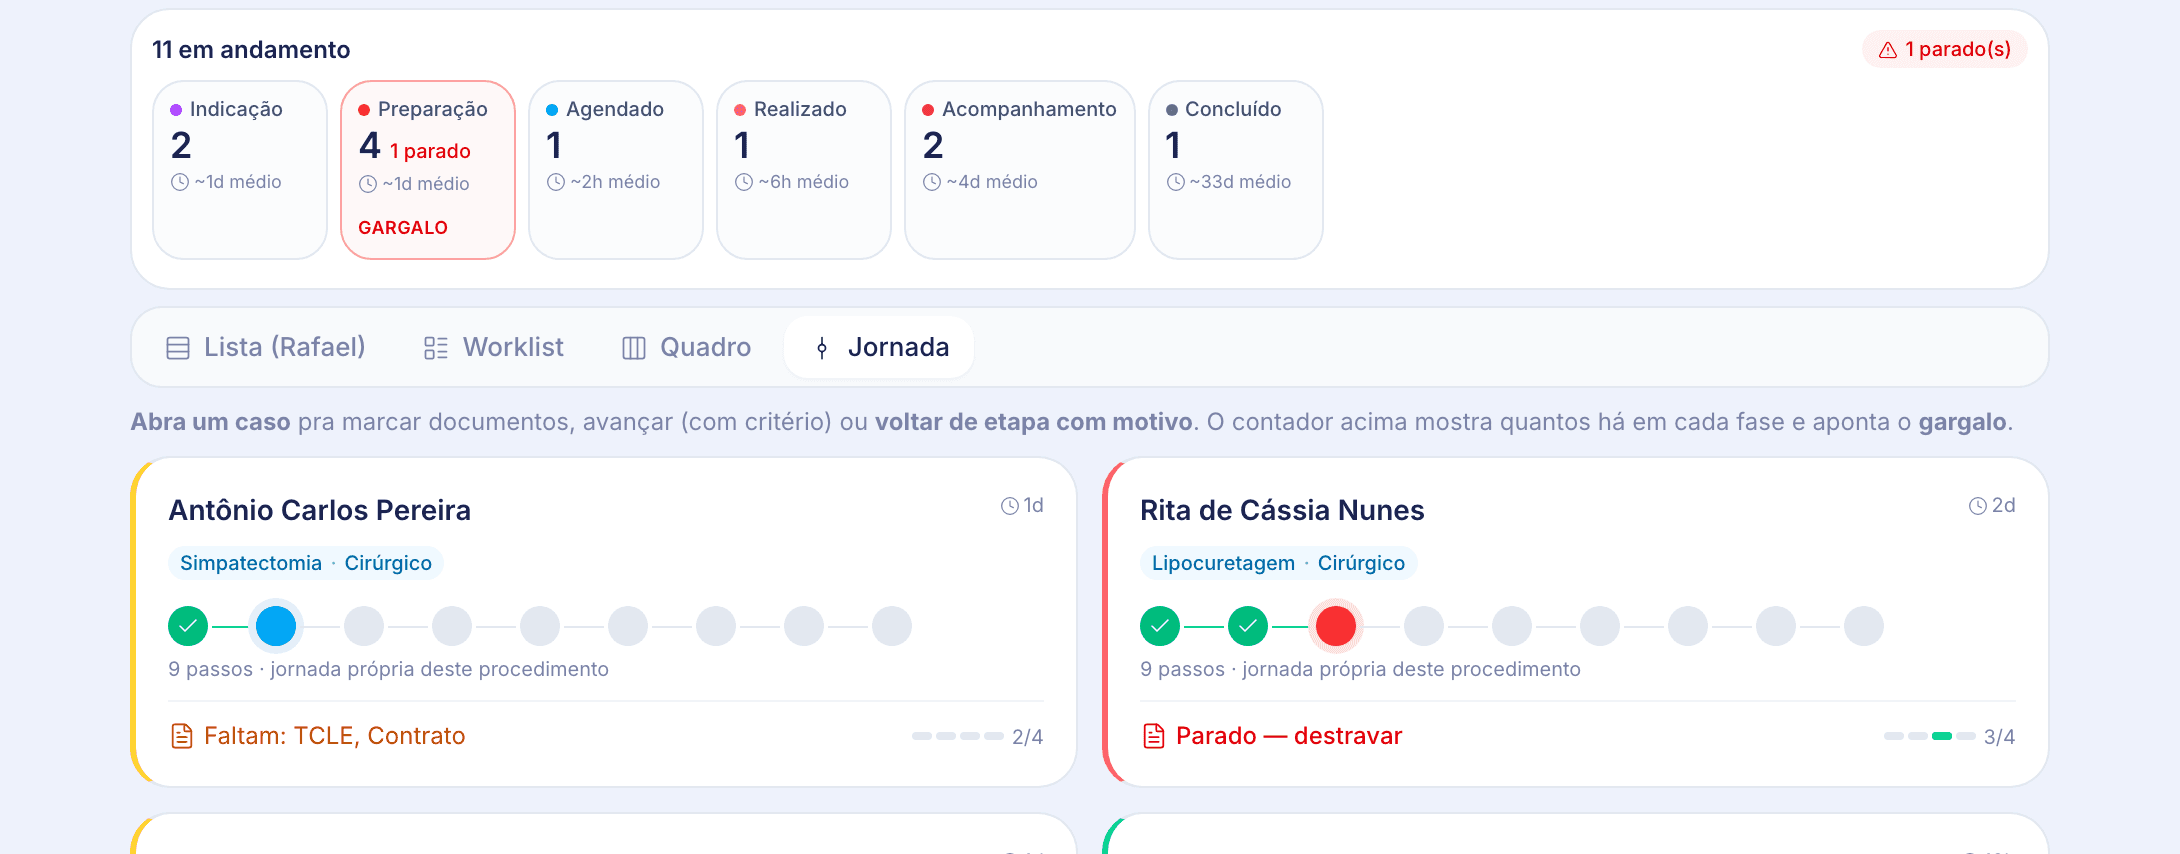Click the clock icon next to ~4d médio
The width and height of the screenshot is (2180, 854).
click(932, 182)
